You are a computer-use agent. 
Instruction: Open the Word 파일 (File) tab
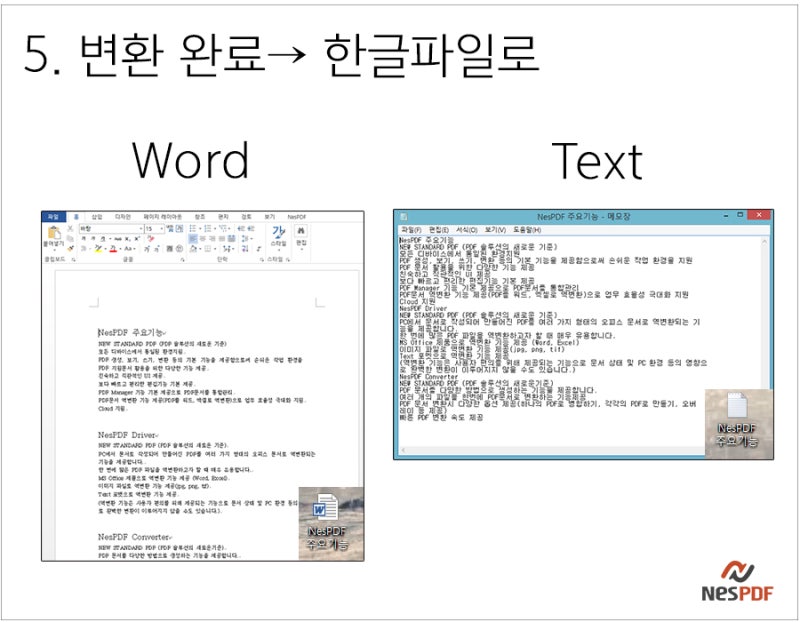[x=53, y=217]
